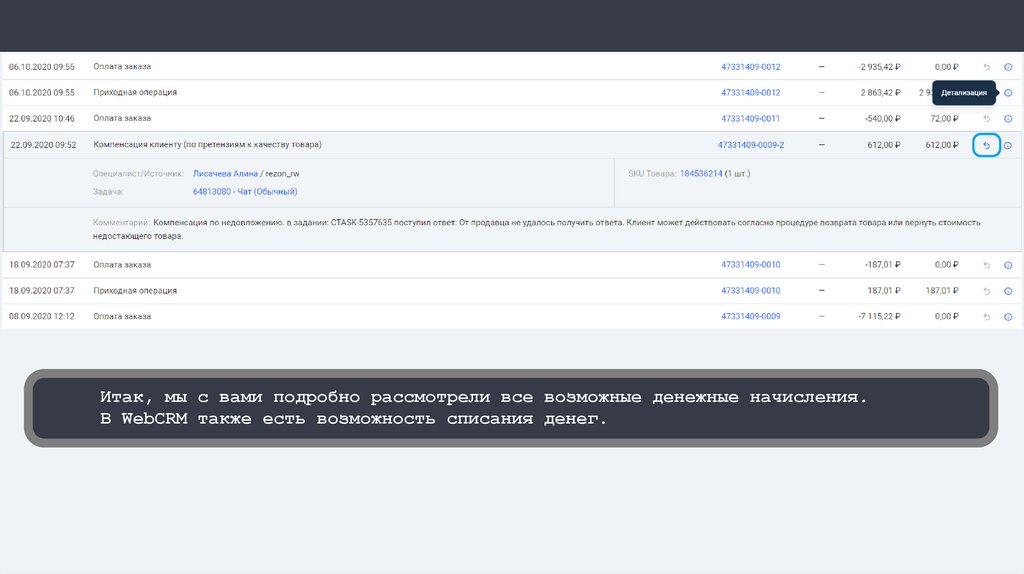Viewport: 1024px width, 574px height.
Task: Click date 06.10.2020 09:55 of Приходная операция row
Action: (42, 93)
